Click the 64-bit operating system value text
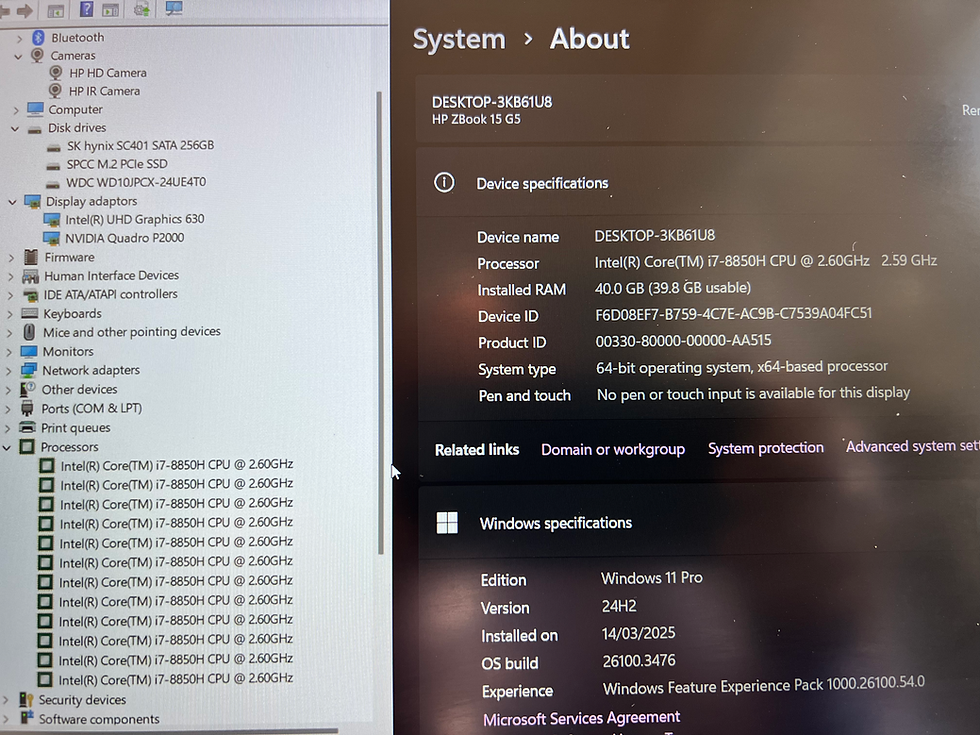 pyautogui.click(x=742, y=367)
